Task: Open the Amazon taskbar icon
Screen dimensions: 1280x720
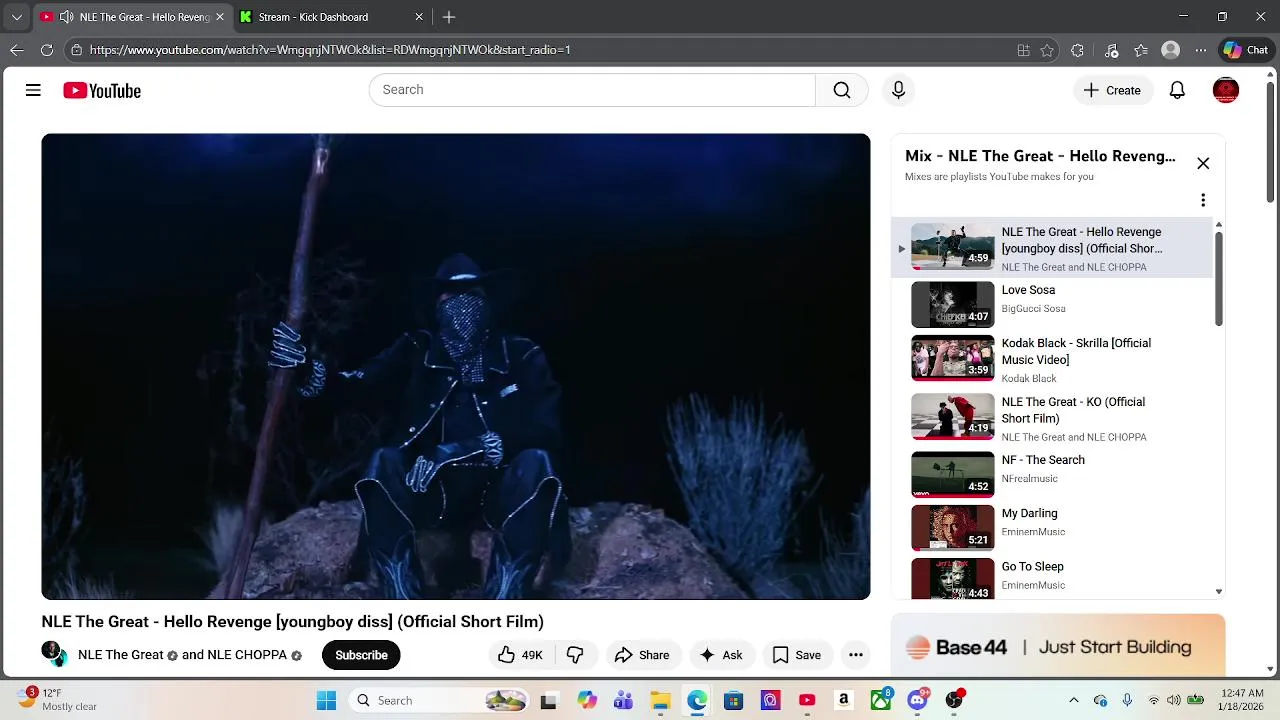Action: (844, 701)
